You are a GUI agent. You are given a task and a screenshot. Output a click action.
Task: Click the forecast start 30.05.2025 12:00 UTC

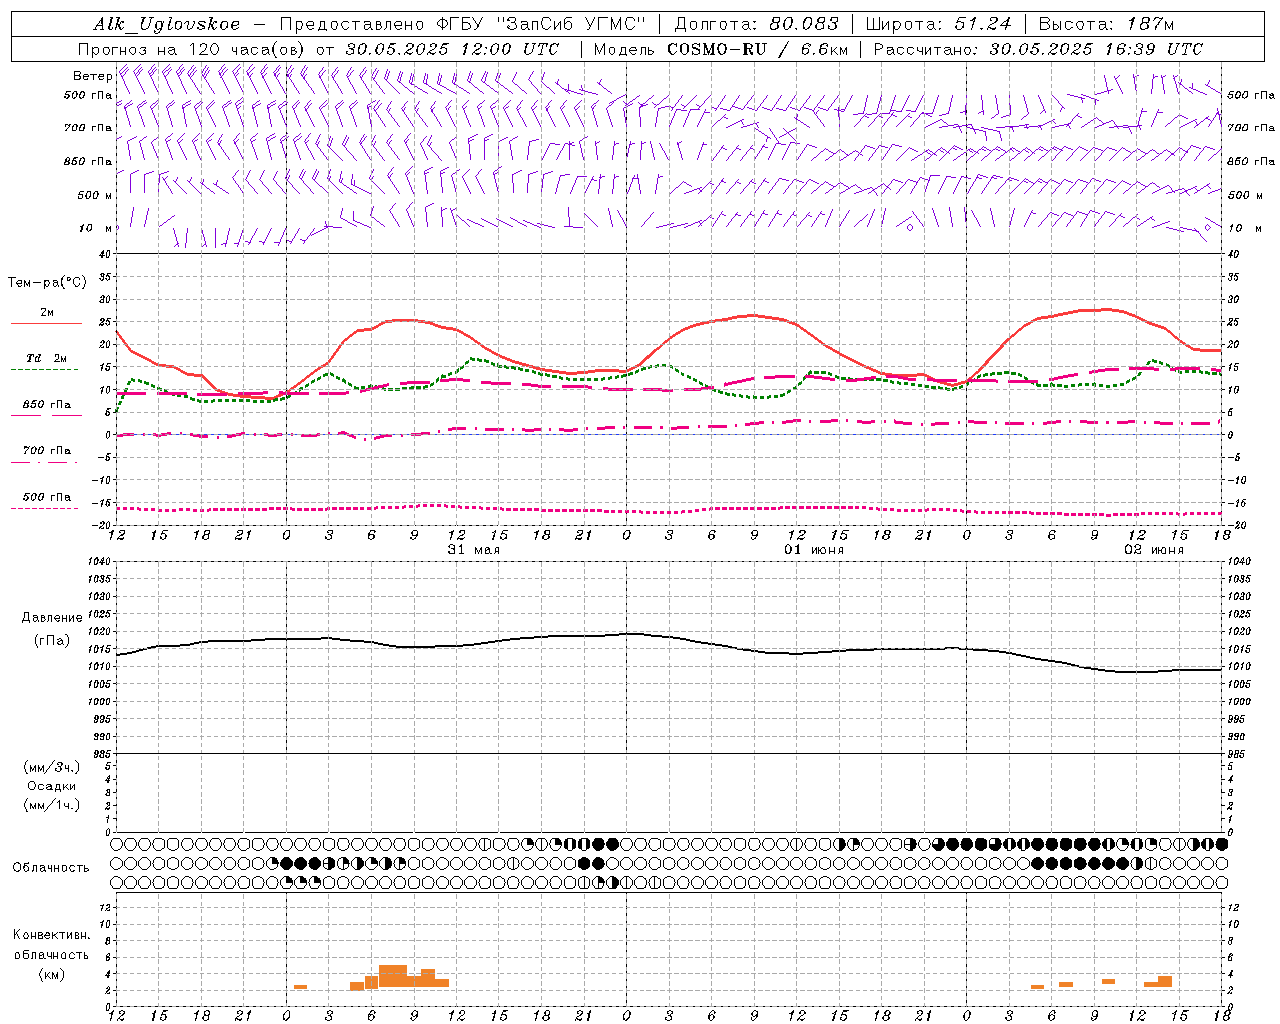point(452,49)
